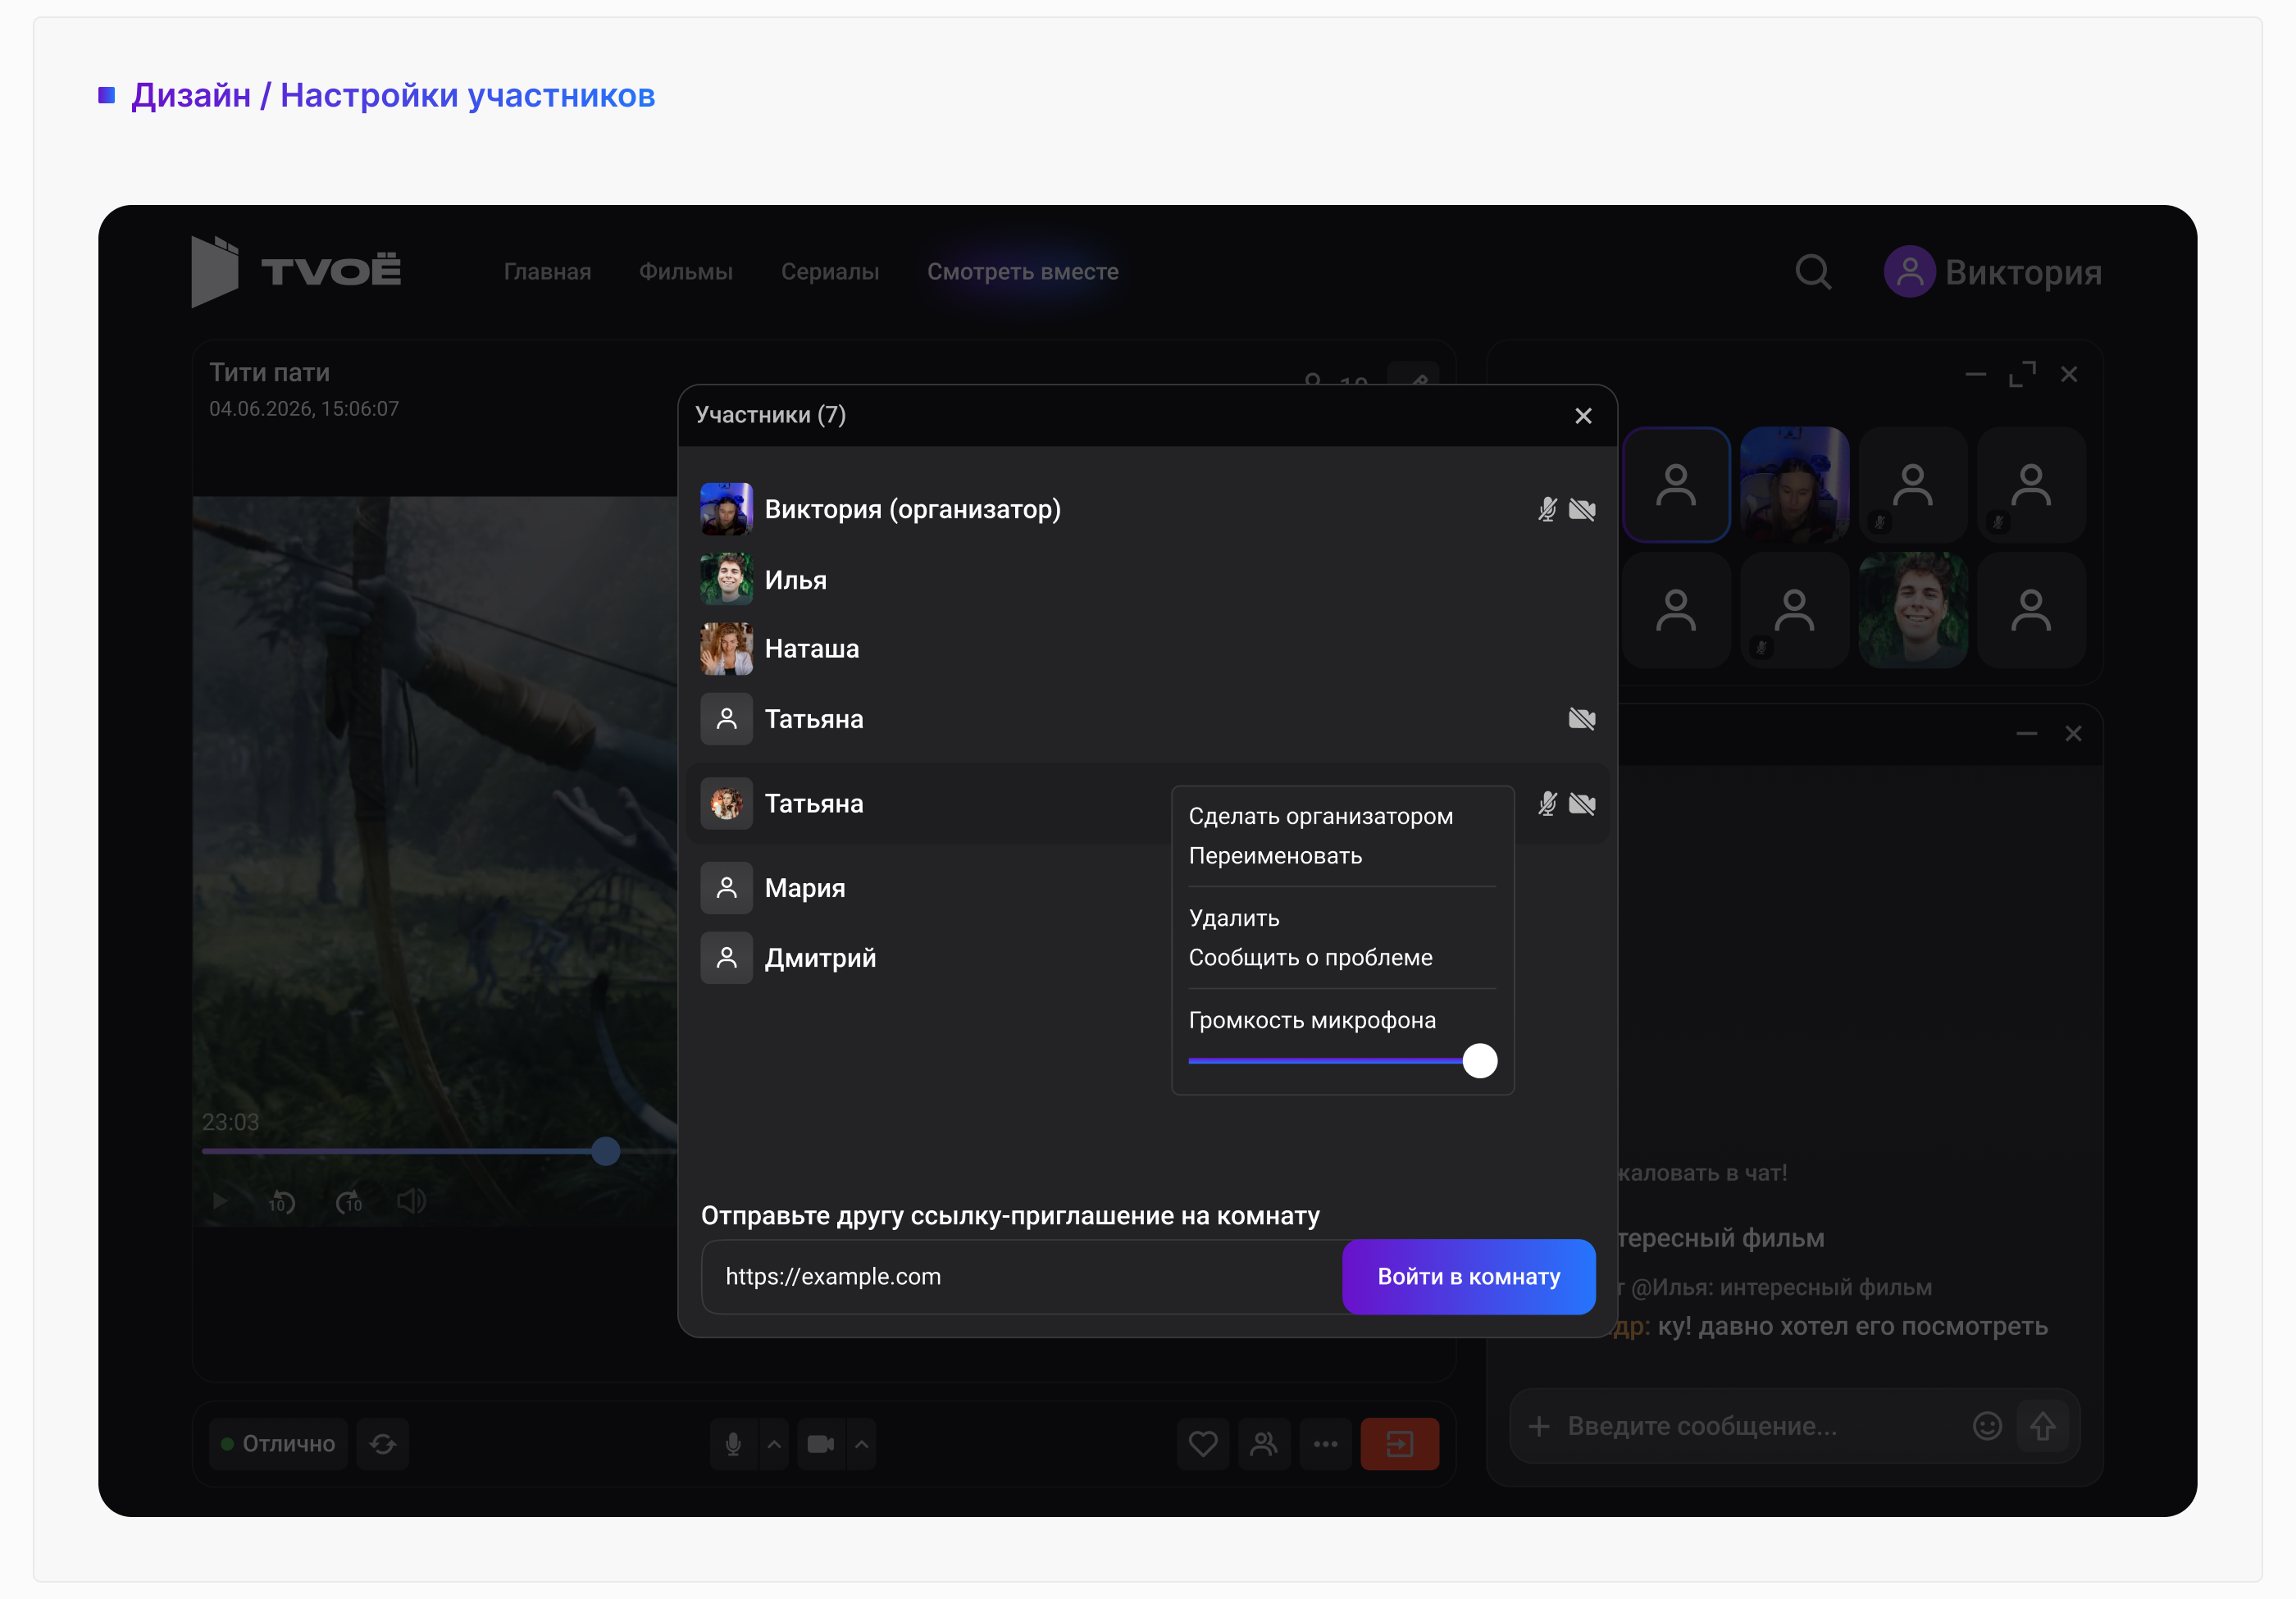Image resolution: width=2296 pixels, height=1599 pixels.
Task: Toggle muted mic in highlighted Татьяна row
Action: pyautogui.click(x=1547, y=804)
